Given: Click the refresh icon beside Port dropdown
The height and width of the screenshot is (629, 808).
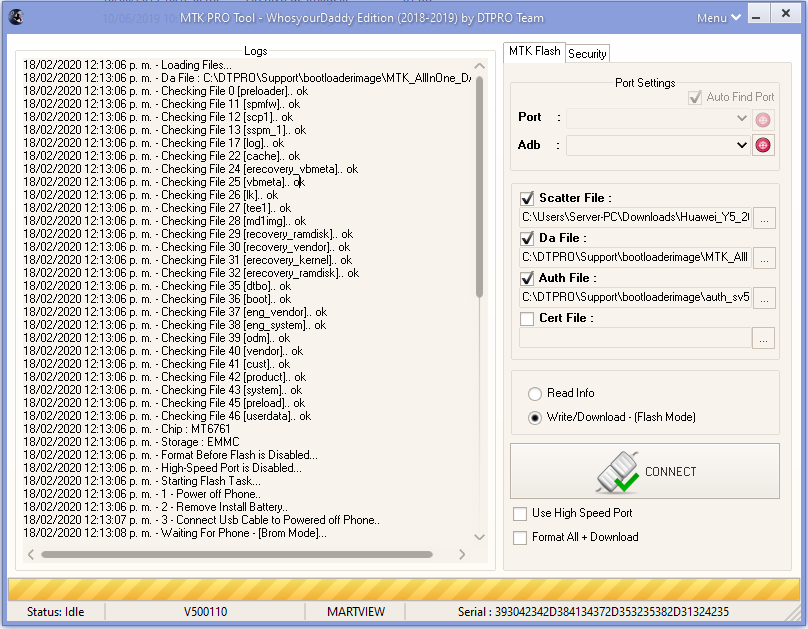Looking at the screenshot, I should (x=763, y=119).
